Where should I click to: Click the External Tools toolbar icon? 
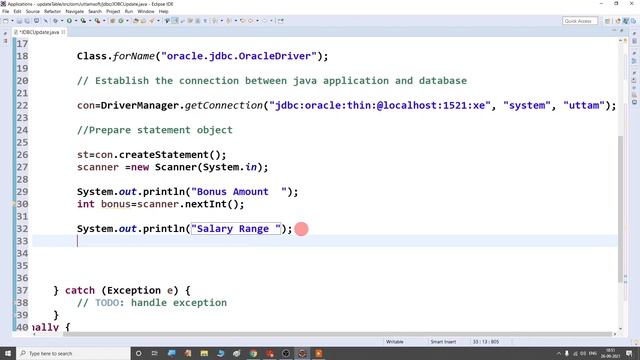(98, 21)
